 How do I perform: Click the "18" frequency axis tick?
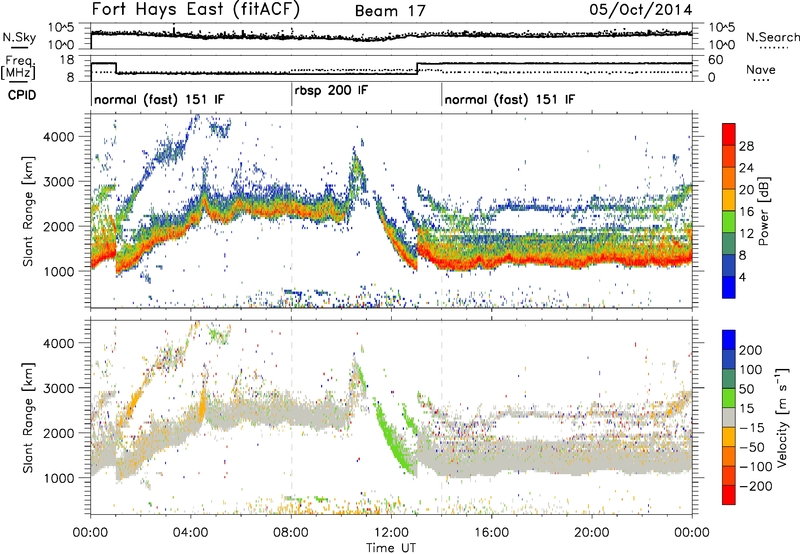(x=67, y=60)
